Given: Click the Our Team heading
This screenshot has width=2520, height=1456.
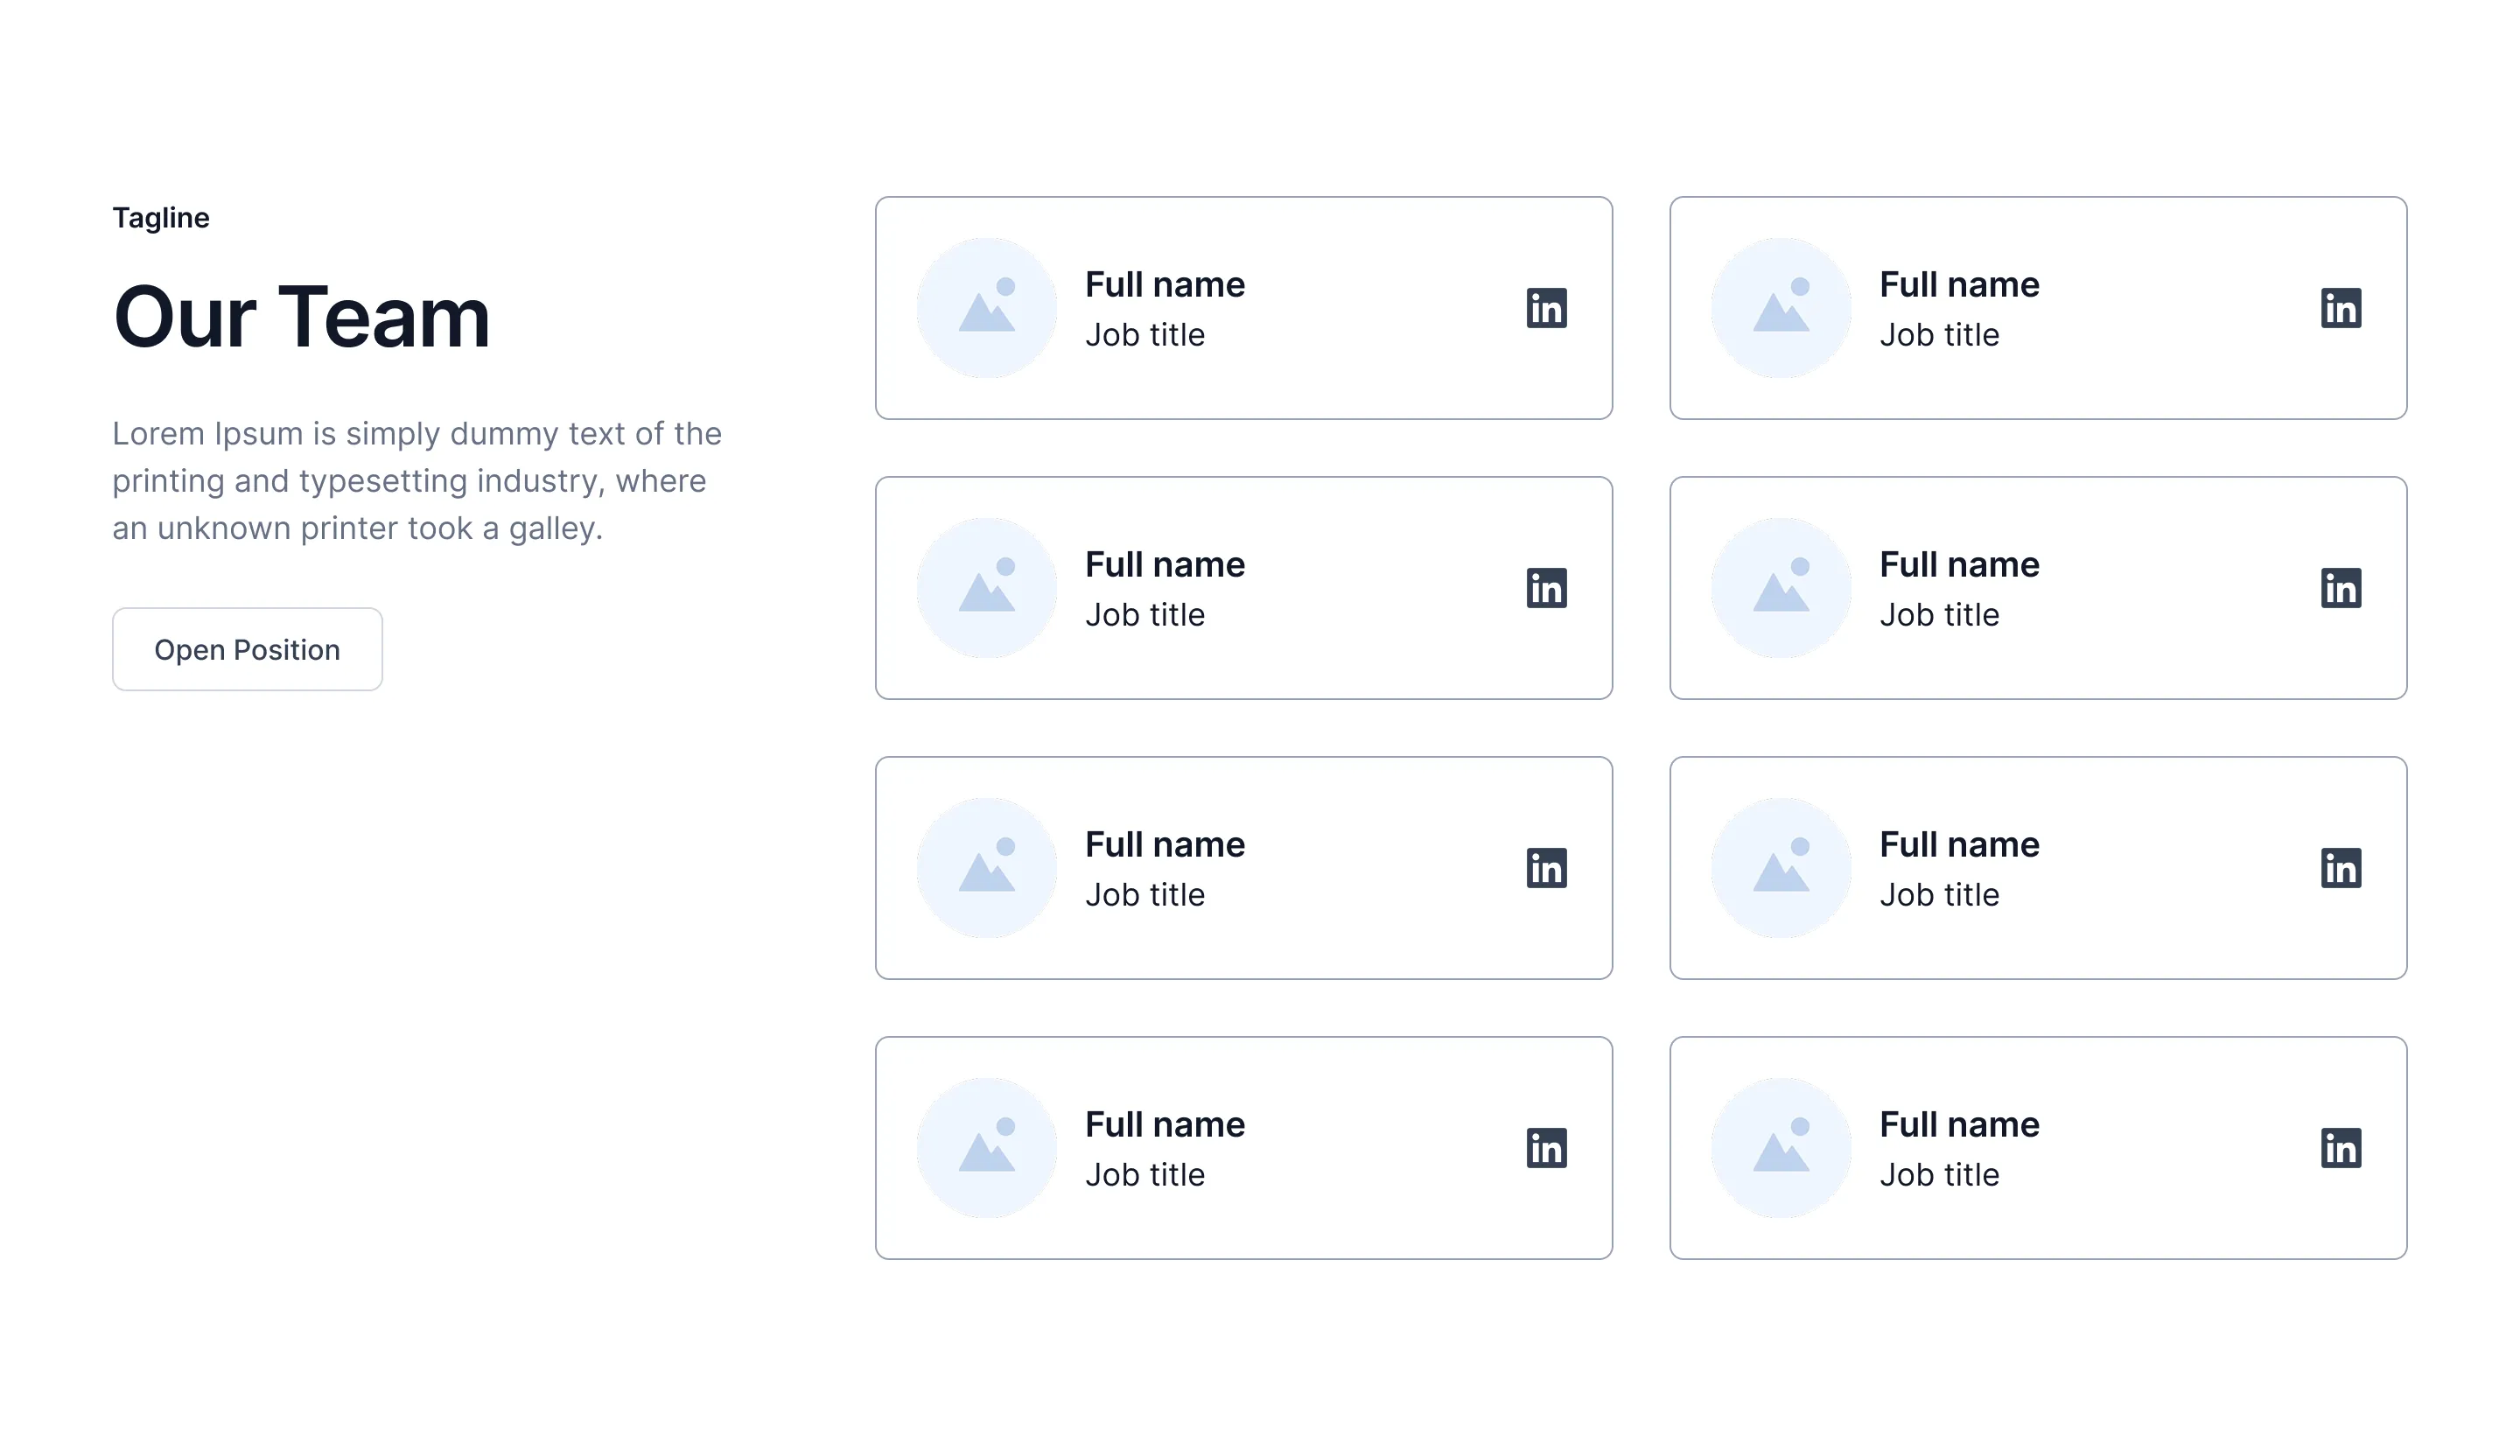Looking at the screenshot, I should (x=301, y=317).
